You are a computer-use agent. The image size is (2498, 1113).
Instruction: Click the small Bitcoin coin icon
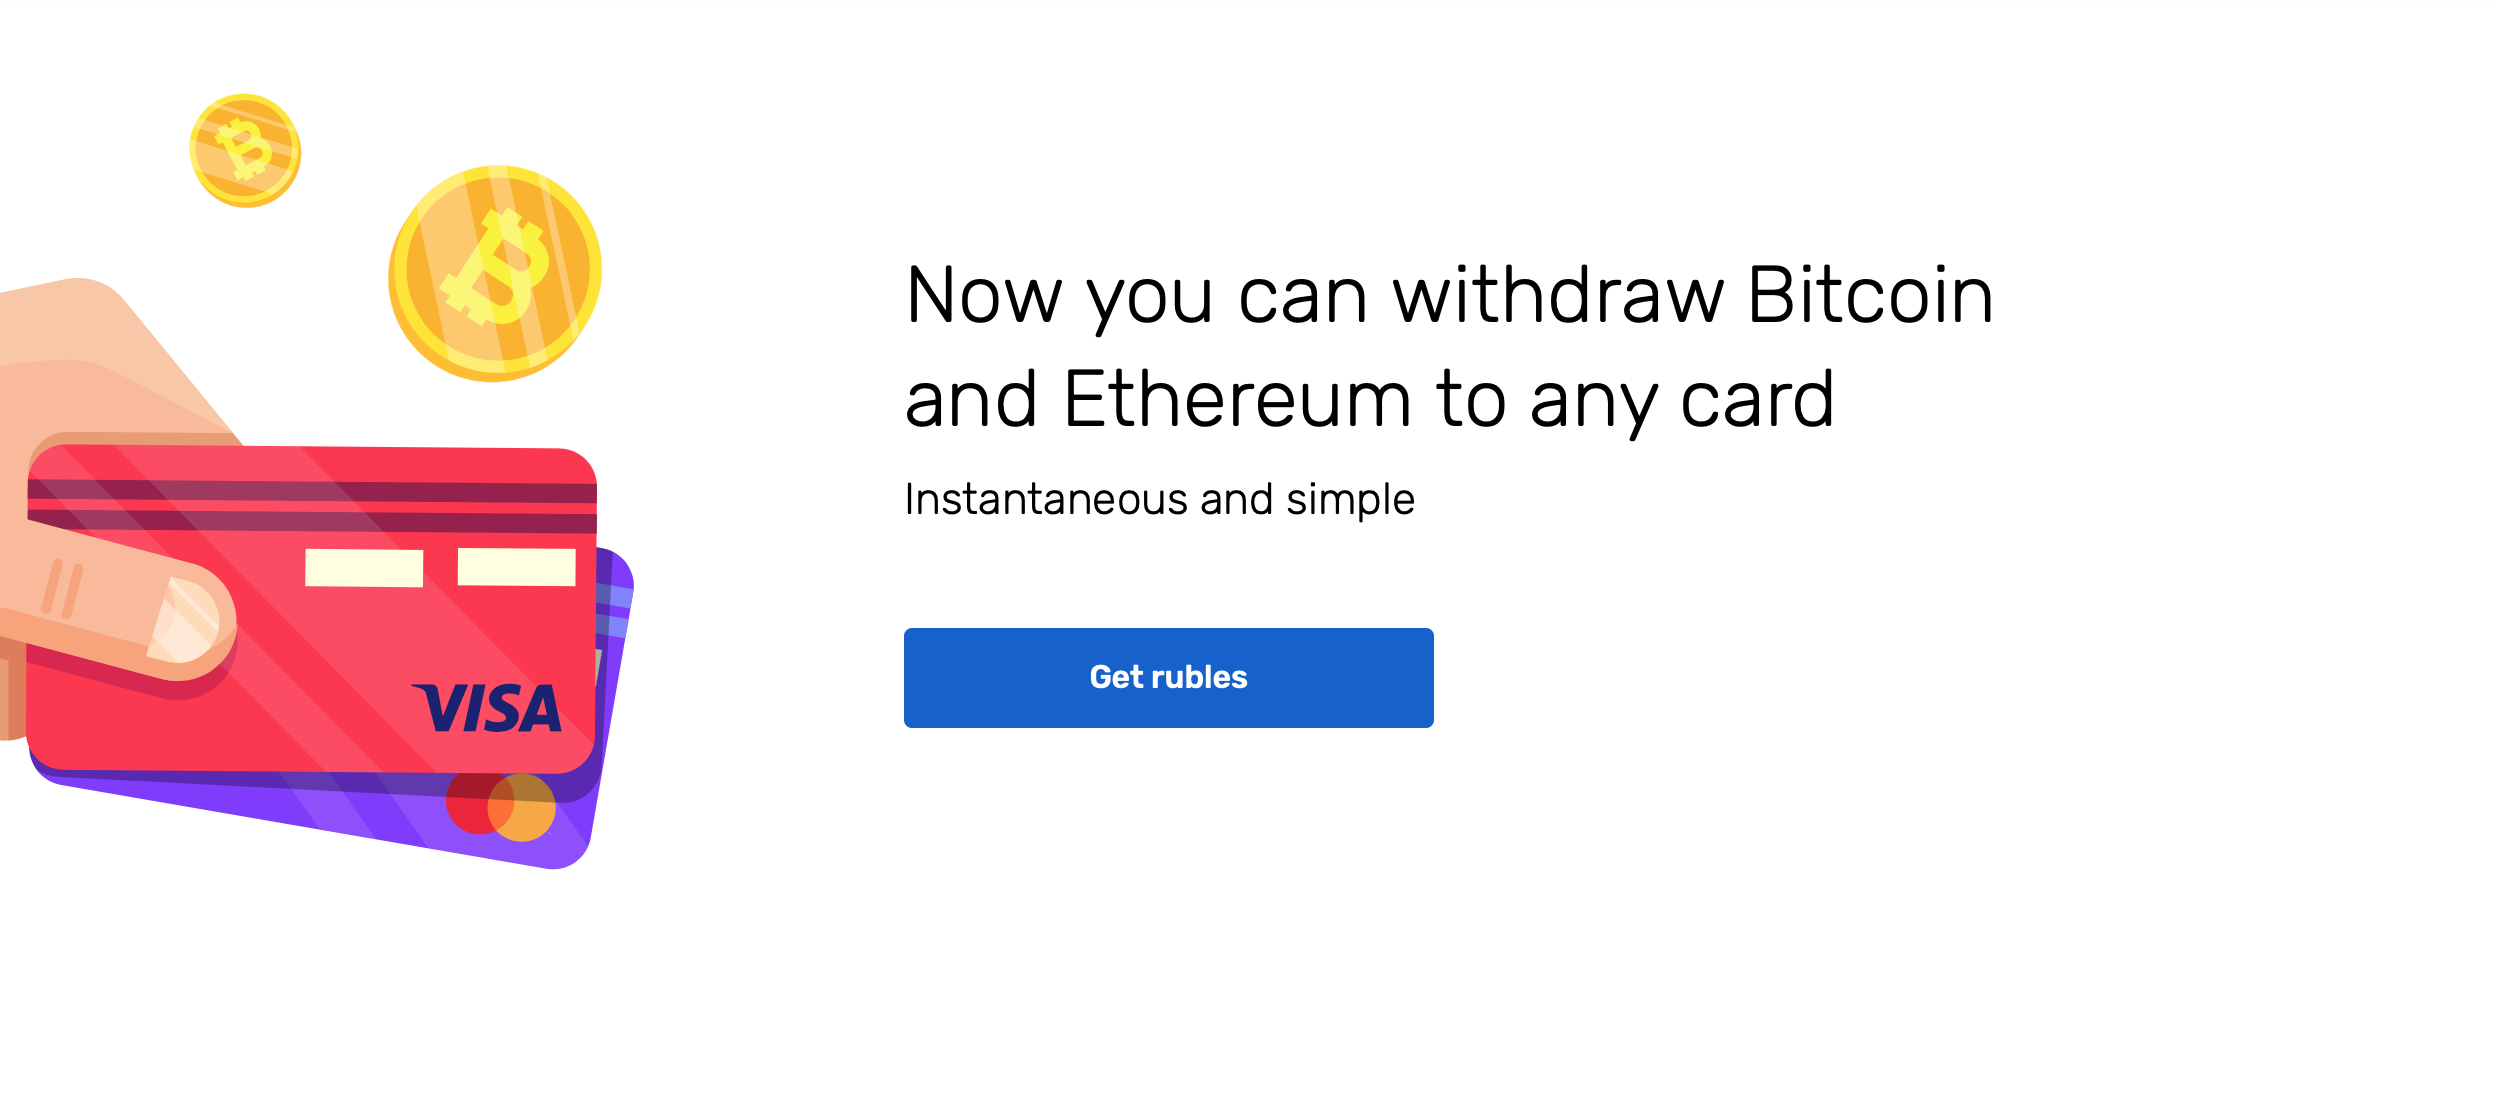click(x=245, y=151)
